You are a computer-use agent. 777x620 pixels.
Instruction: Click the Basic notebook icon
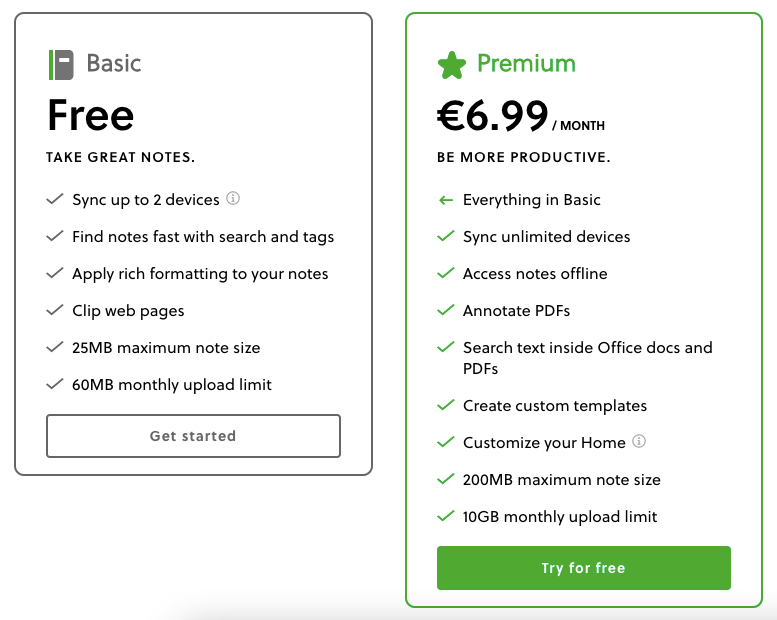(x=61, y=65)
